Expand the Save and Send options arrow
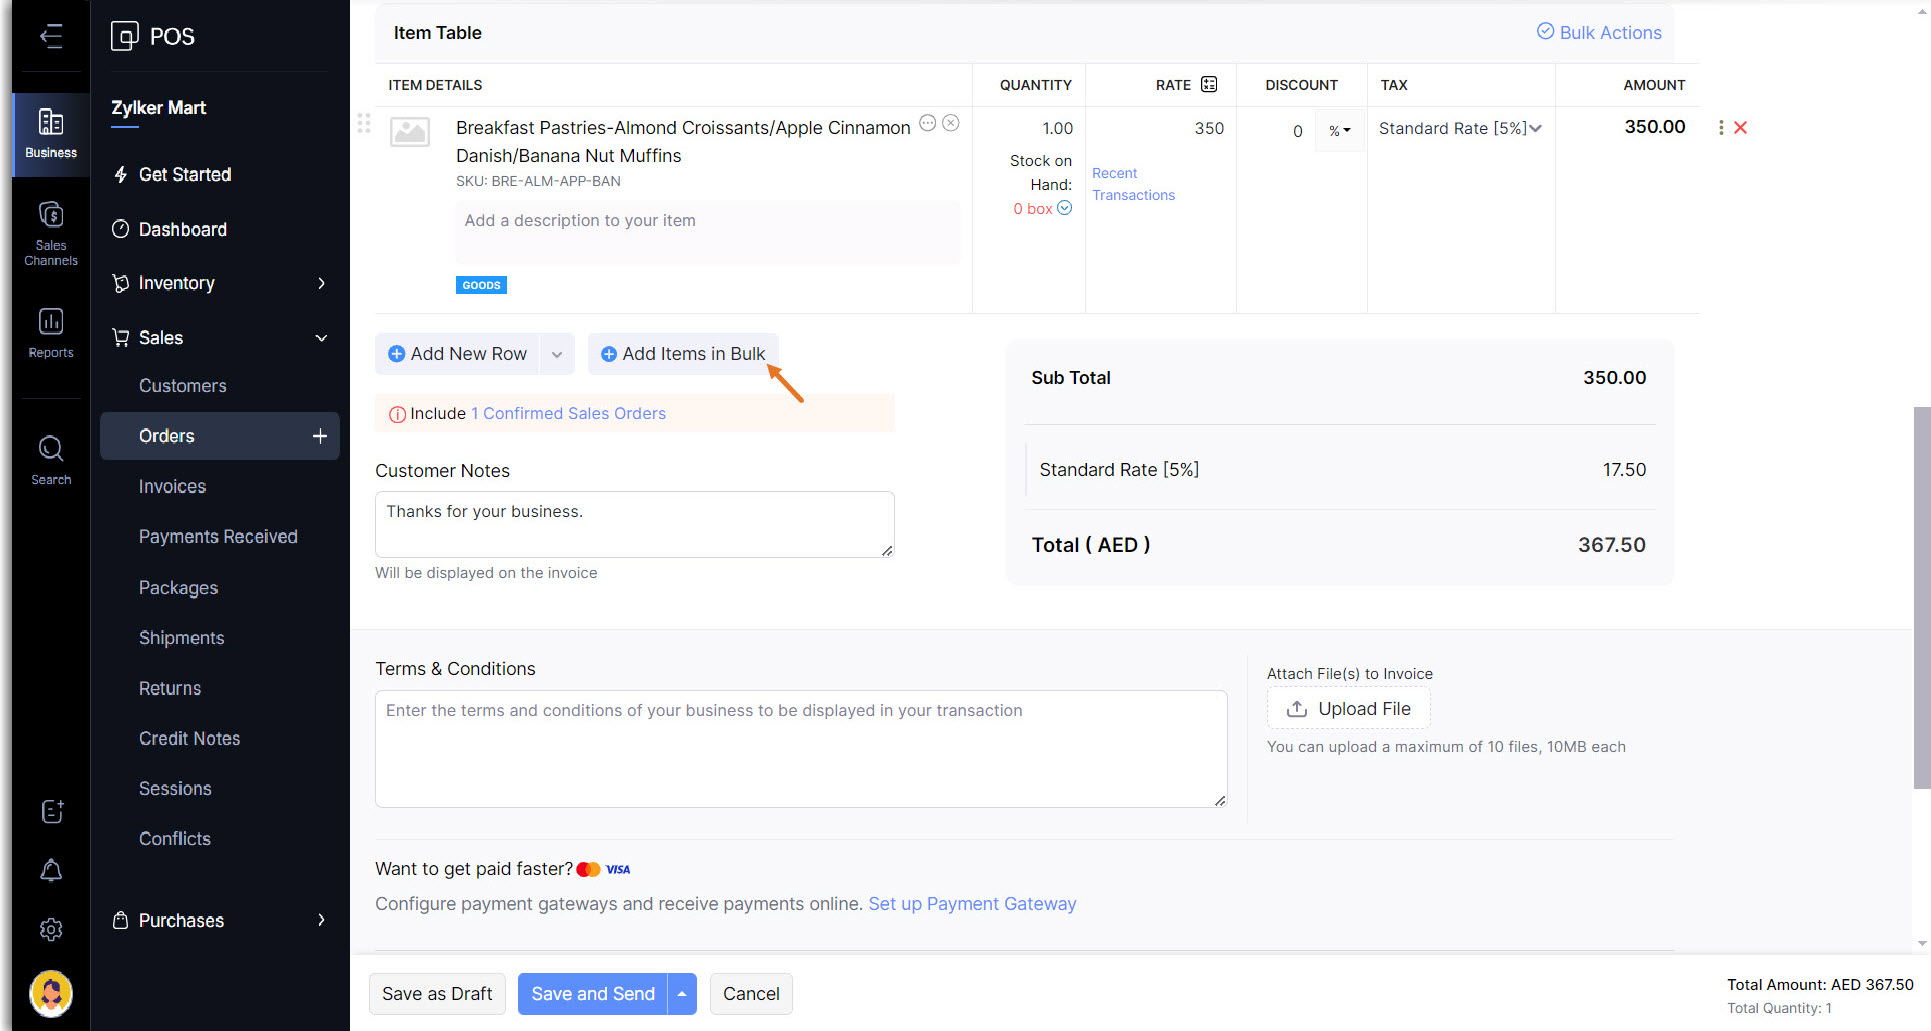The height and width of the screenshot is (1031, 1931). pyautogui.click(x=682, y=994)
